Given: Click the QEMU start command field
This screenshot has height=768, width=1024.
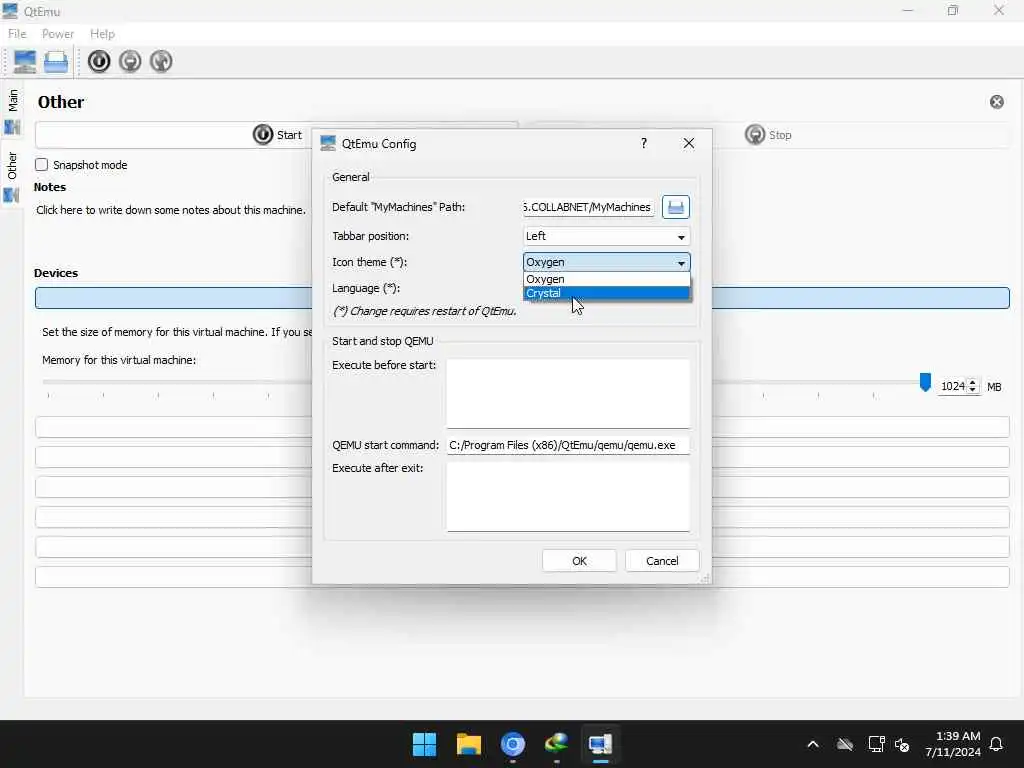Looking at the screenshot, I should coord(568,445).
